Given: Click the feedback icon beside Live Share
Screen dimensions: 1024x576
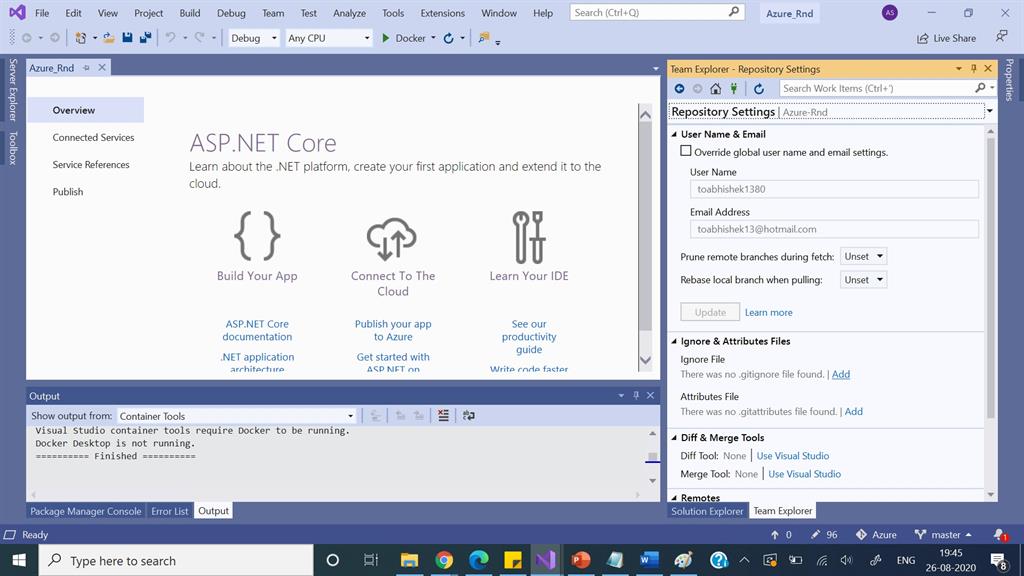Looking at the screenshot, I should point(1001,37).
